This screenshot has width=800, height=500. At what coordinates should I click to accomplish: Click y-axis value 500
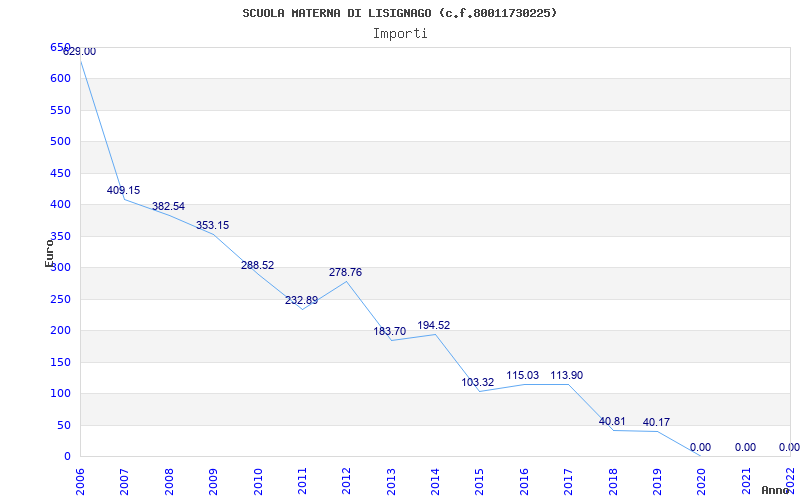[x=60, y=141]
